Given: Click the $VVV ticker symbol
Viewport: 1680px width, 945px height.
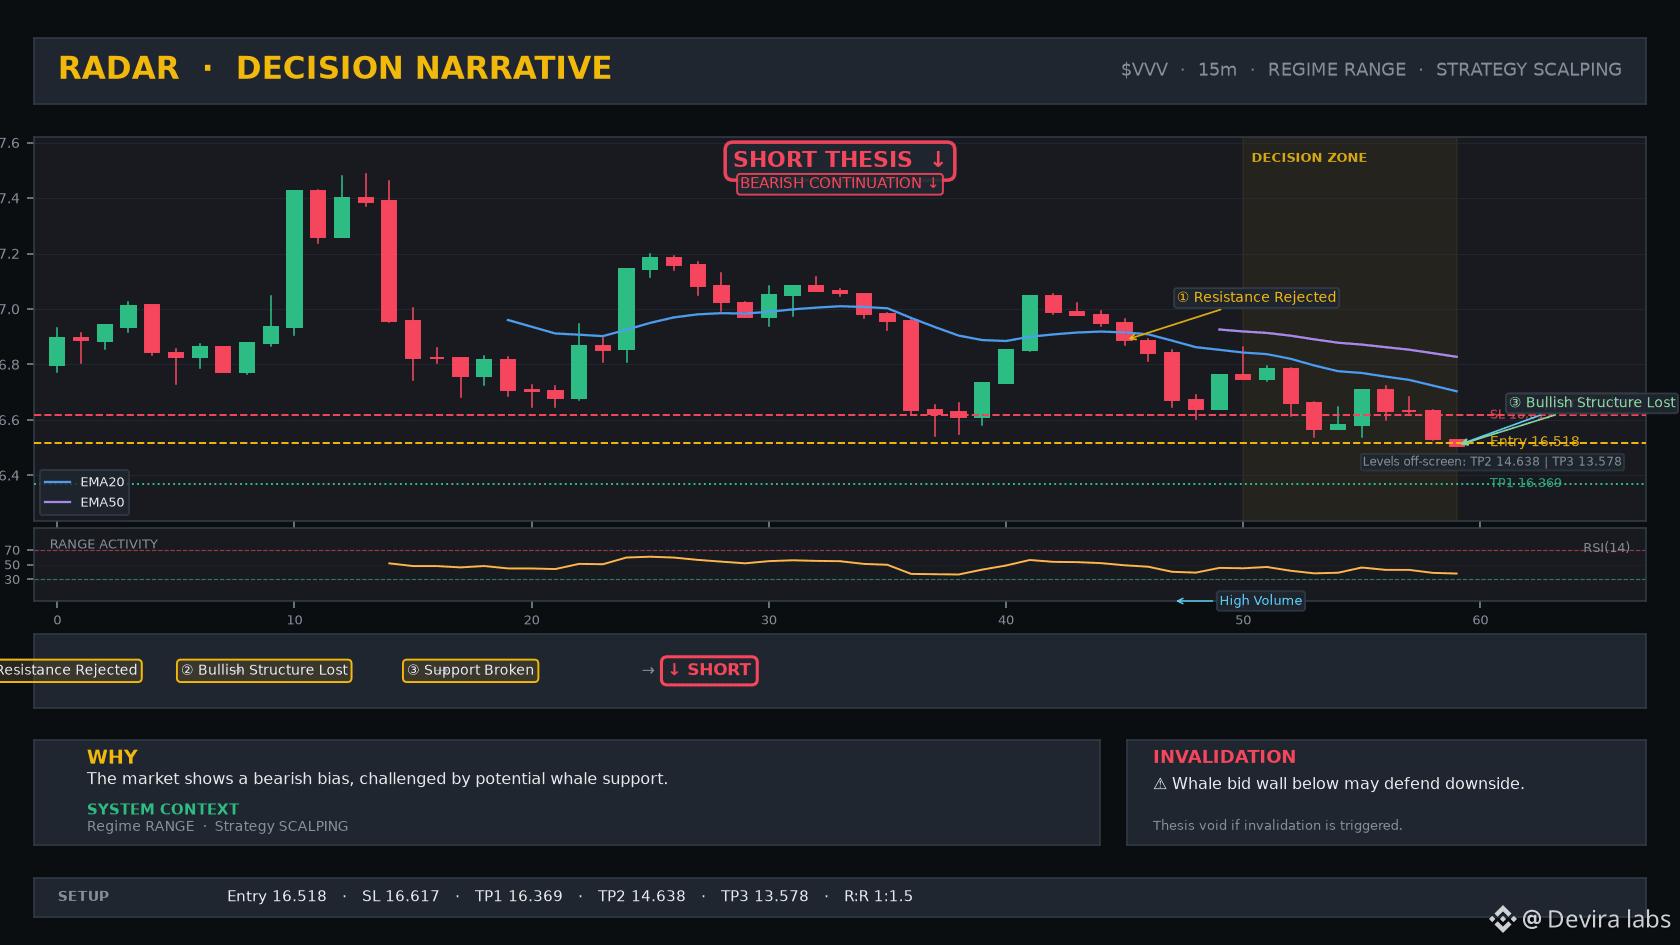Looking at the screenshot, I should pos(1144,69).
